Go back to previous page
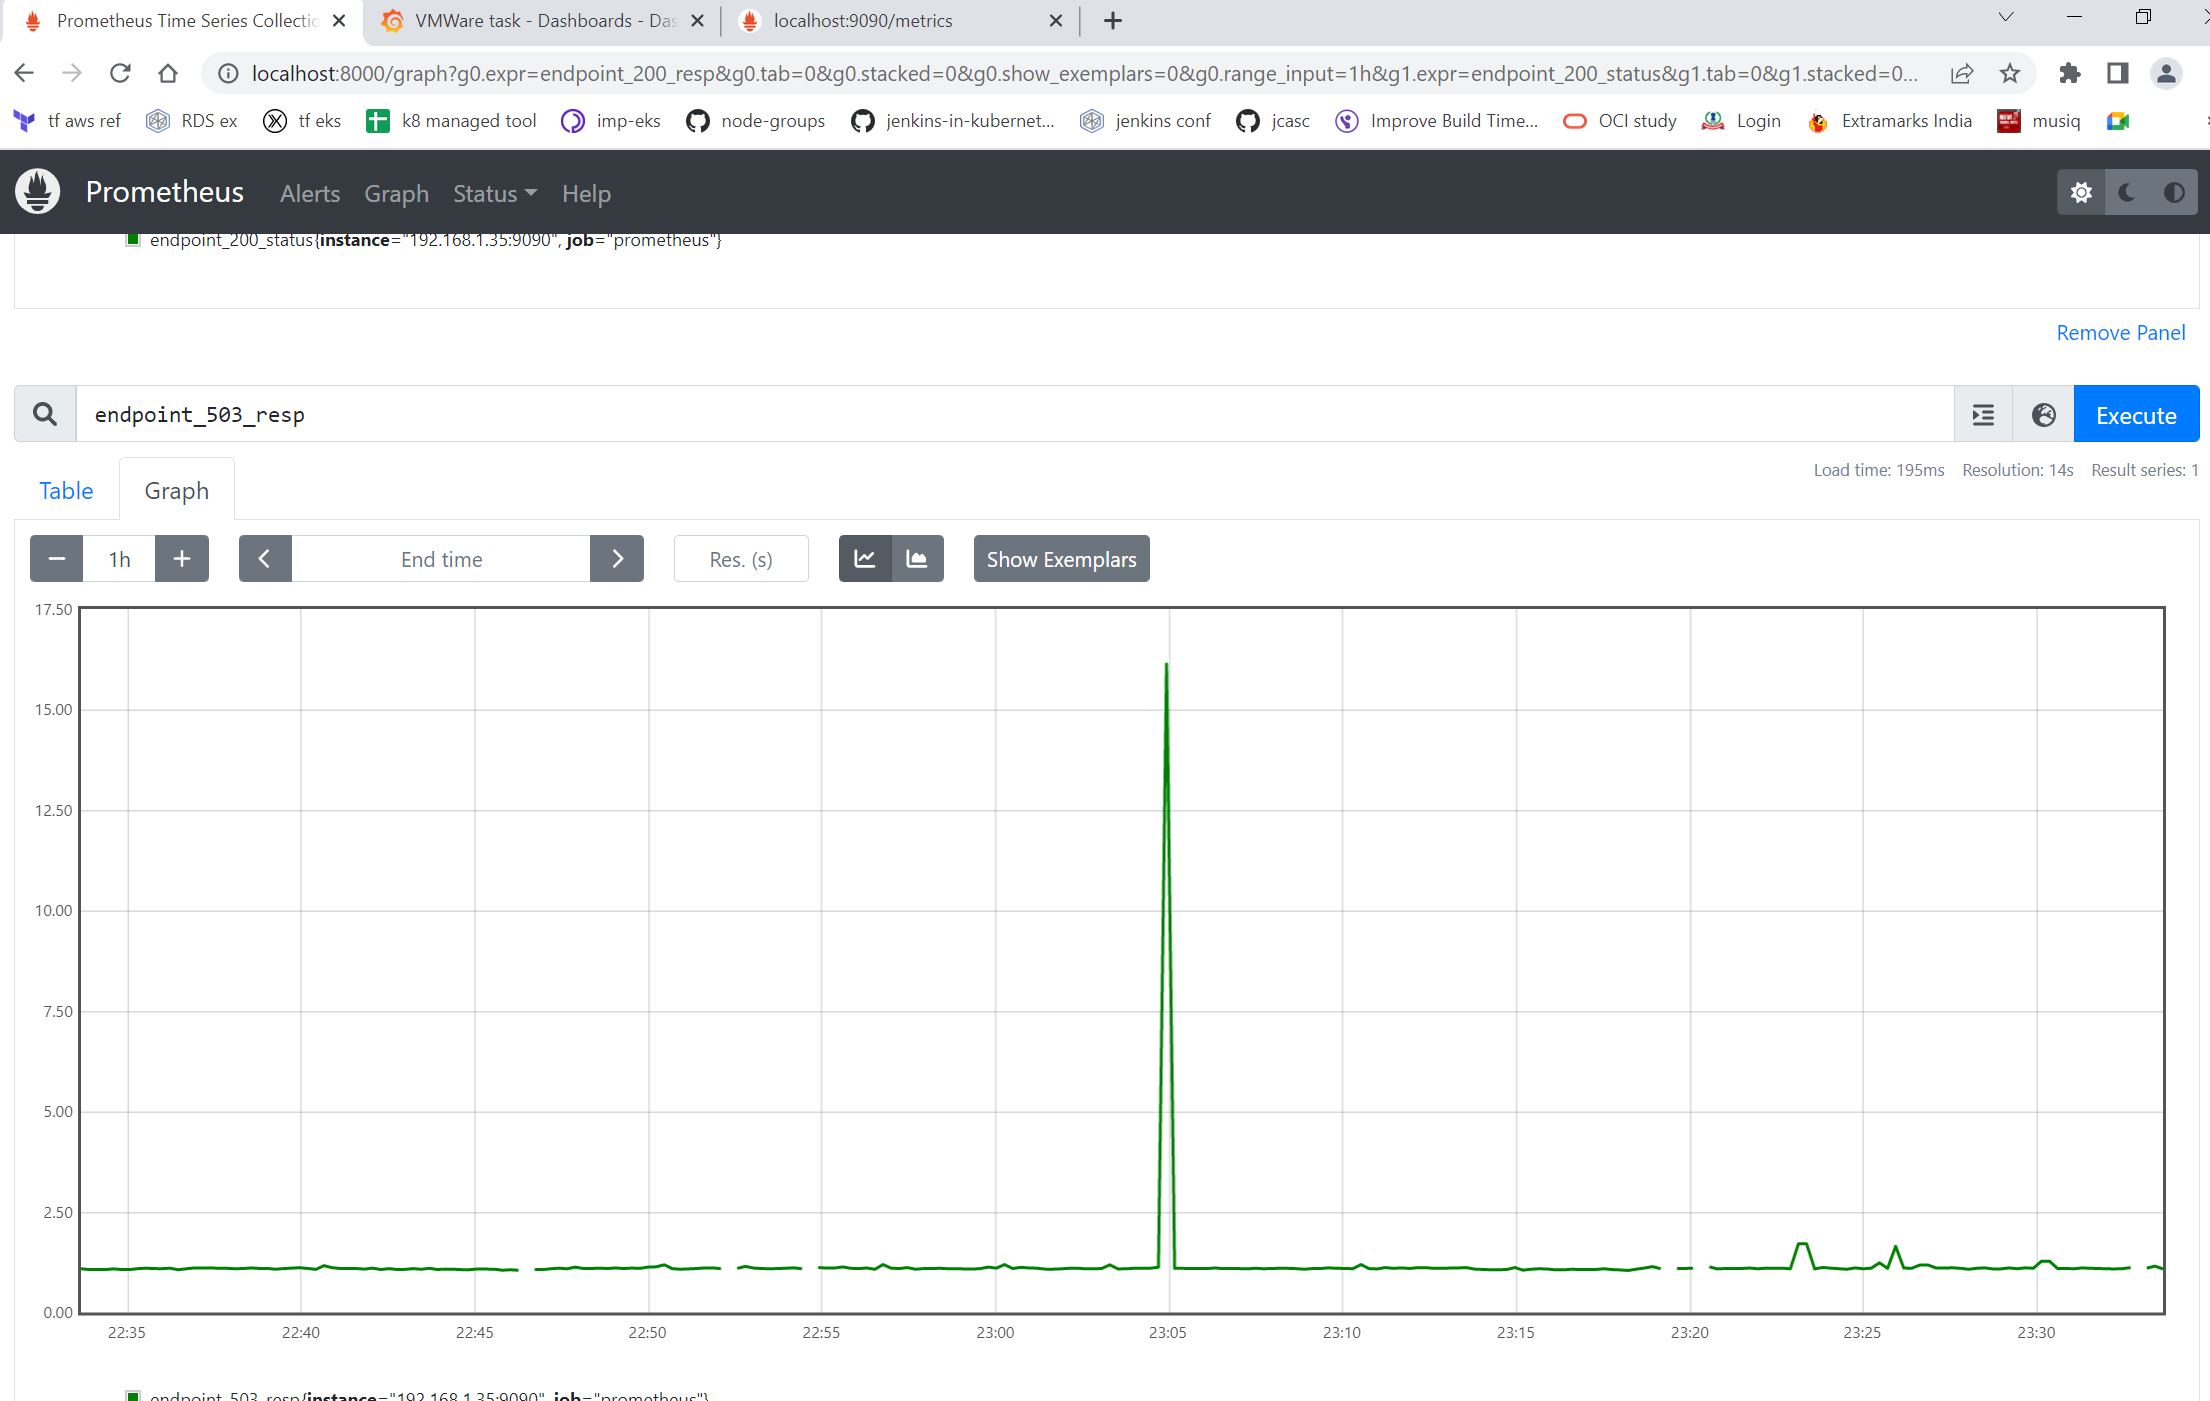 tap(24, 73)
